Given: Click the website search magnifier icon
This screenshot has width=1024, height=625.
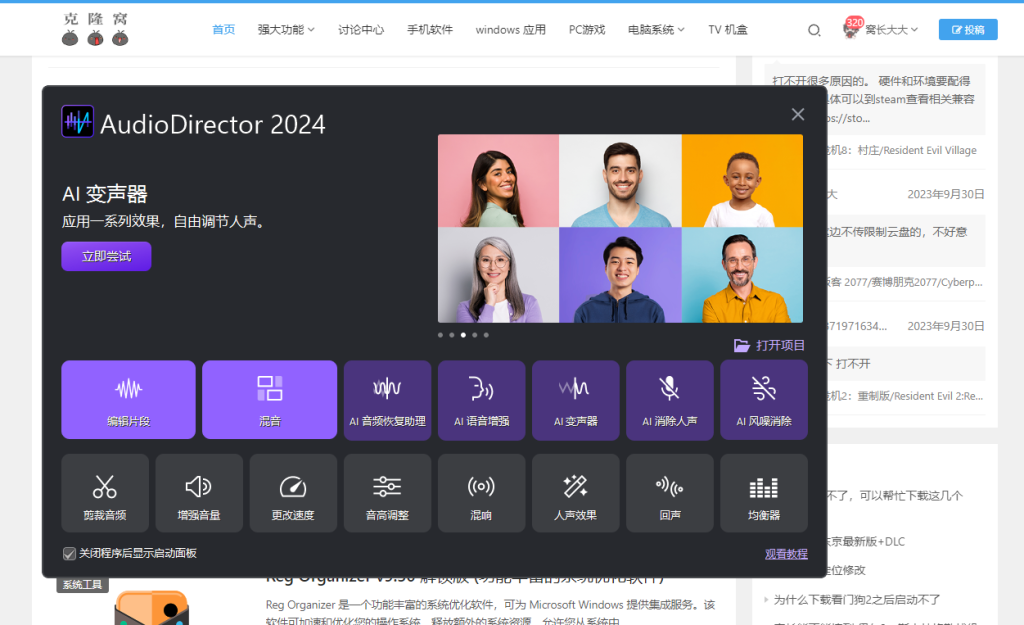Looking at the screenshot, I should 814,30.
